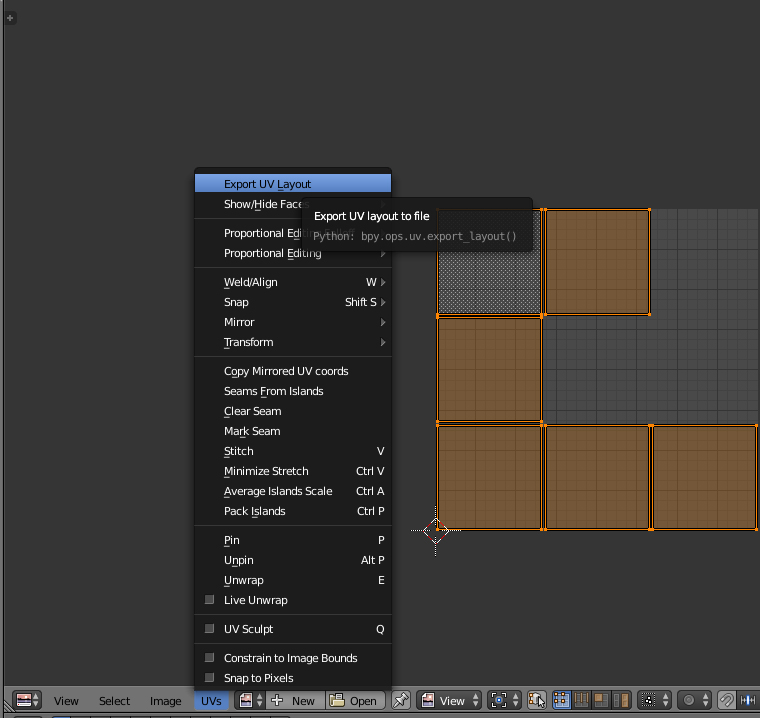This screenshot has width=760, height=718.
Task: Open the proportional editing falloff selector
Action: coord(695,701)
